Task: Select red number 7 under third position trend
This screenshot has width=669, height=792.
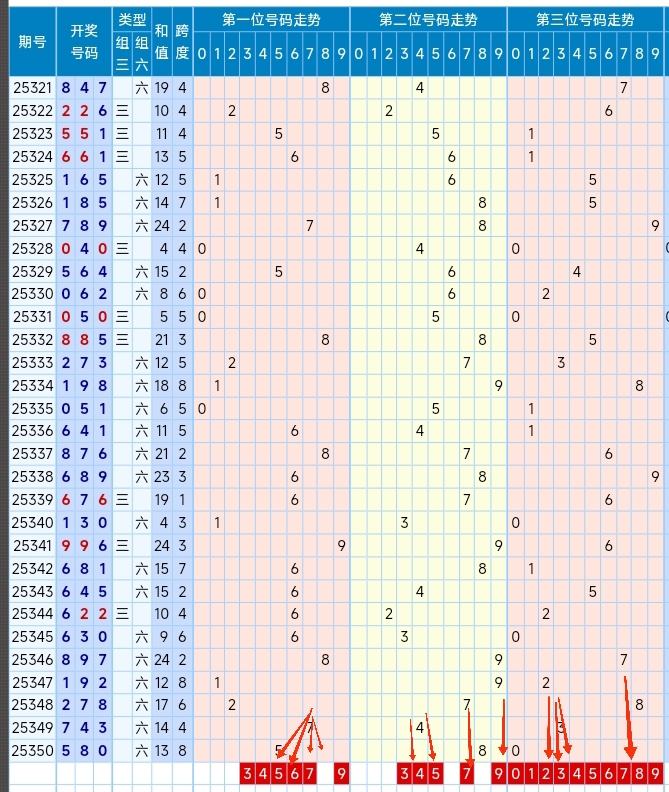Action: coord(624,773)
